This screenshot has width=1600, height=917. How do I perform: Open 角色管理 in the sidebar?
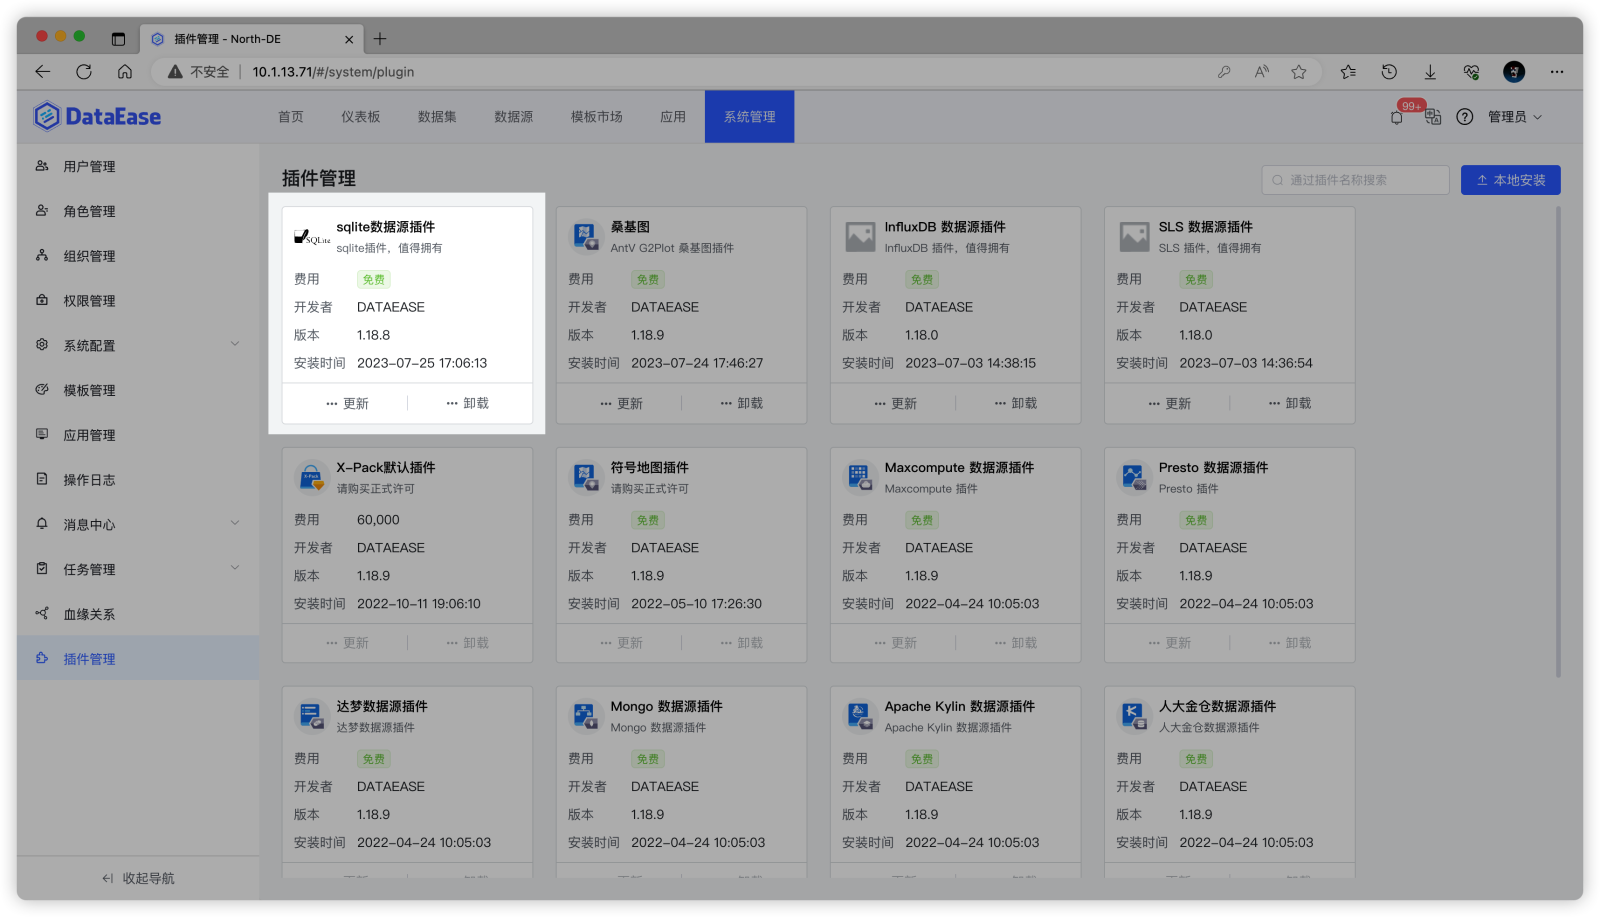[x=138, y=211]
